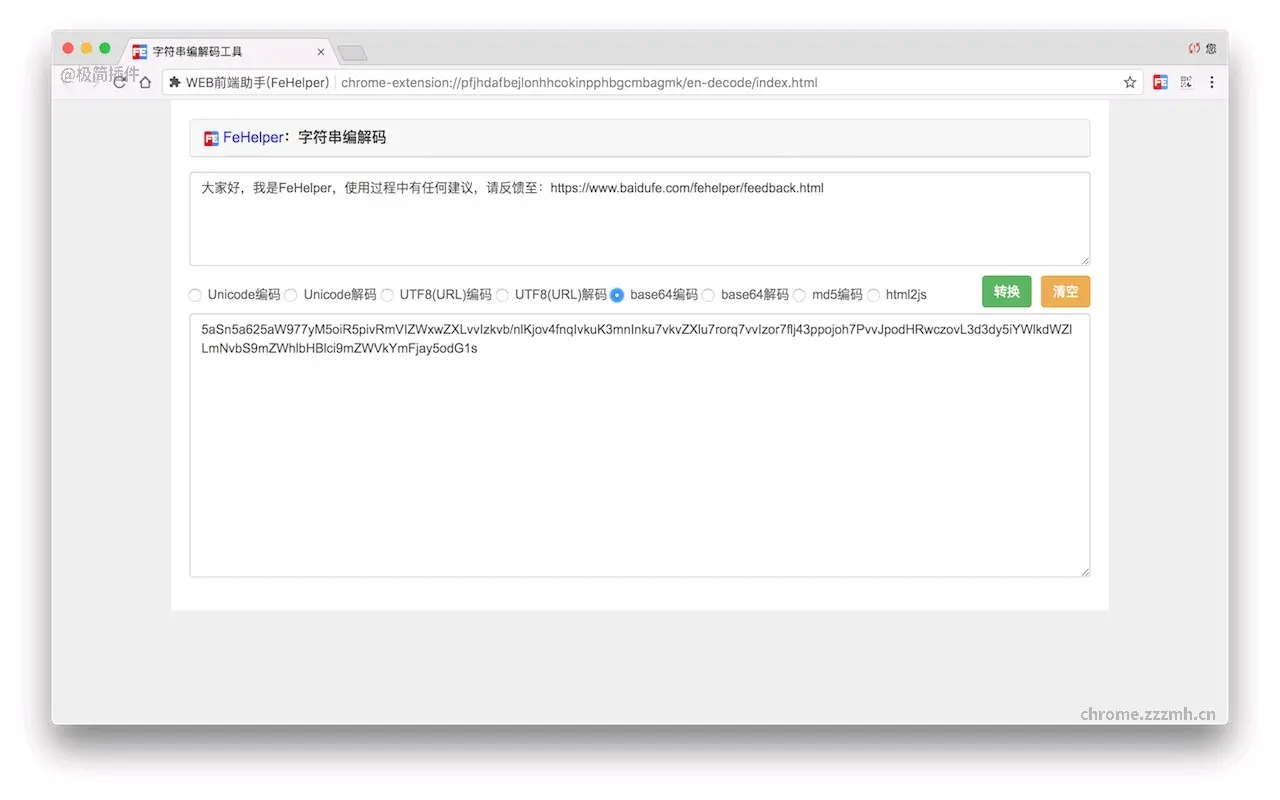Click inside the base64 output textarea
Viewport: 1280px width, 800px height.
pyautogui.click(x=640, y=445)
